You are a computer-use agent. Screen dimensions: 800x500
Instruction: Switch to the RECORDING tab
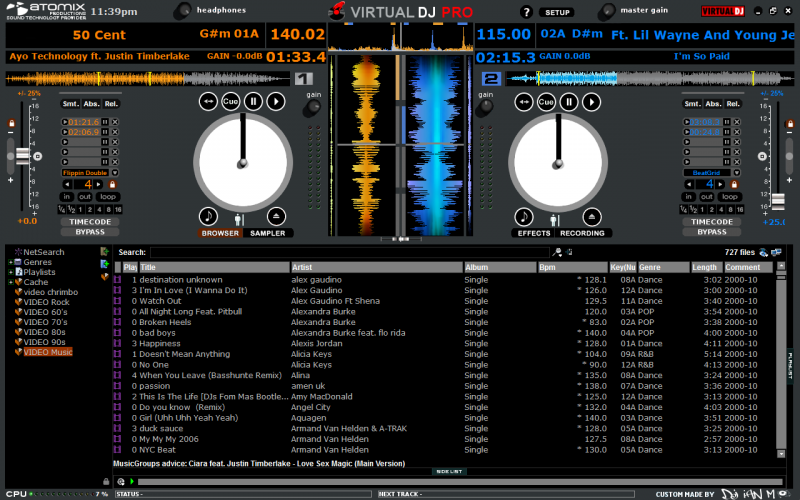tap(582, 233)
